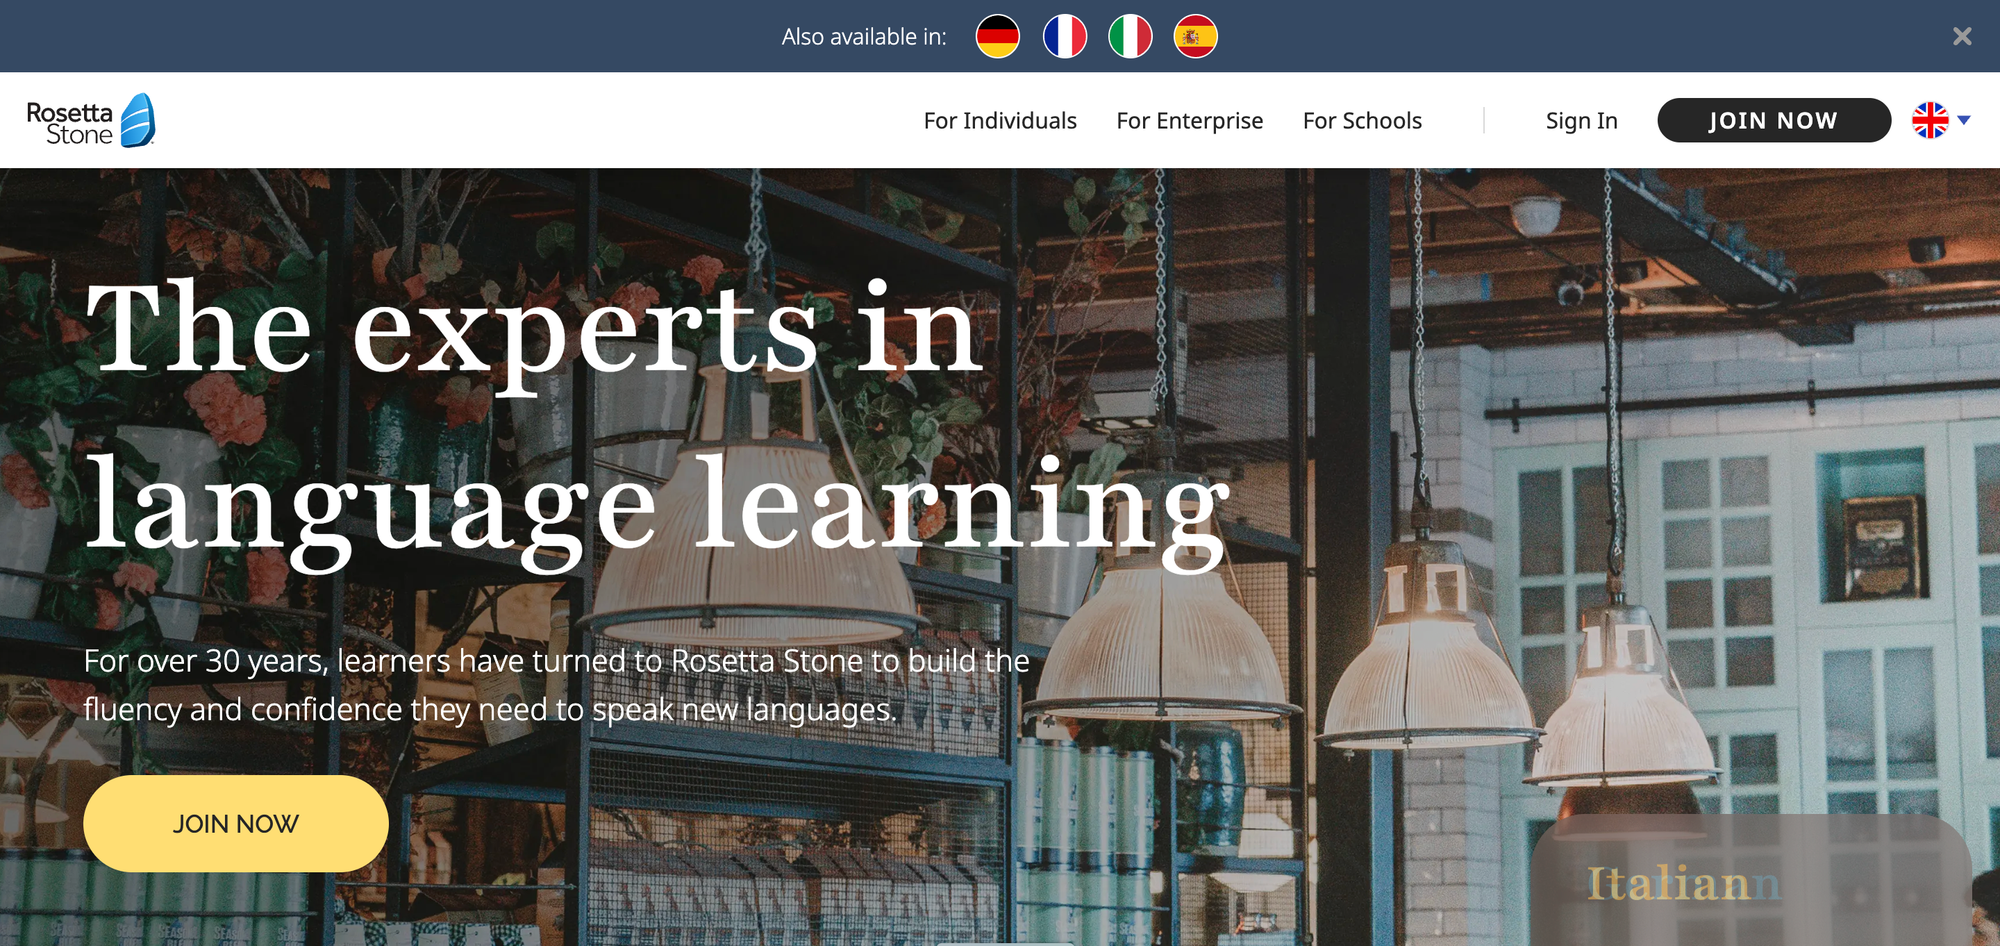Screen dimensions: 2000x946
Task: Open the Spanish flag site version
Action: click(1195, 37)
